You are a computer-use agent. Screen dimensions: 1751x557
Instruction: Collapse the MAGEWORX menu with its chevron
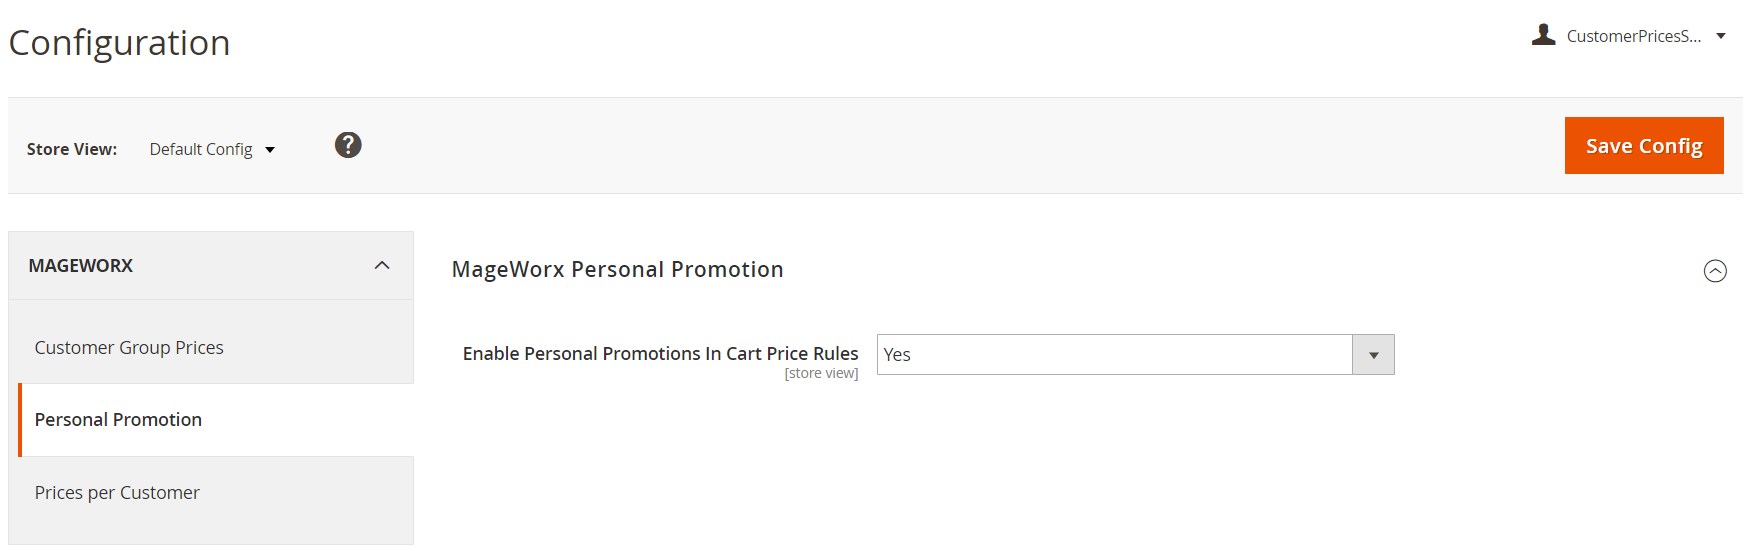click(x=382, y=265)
